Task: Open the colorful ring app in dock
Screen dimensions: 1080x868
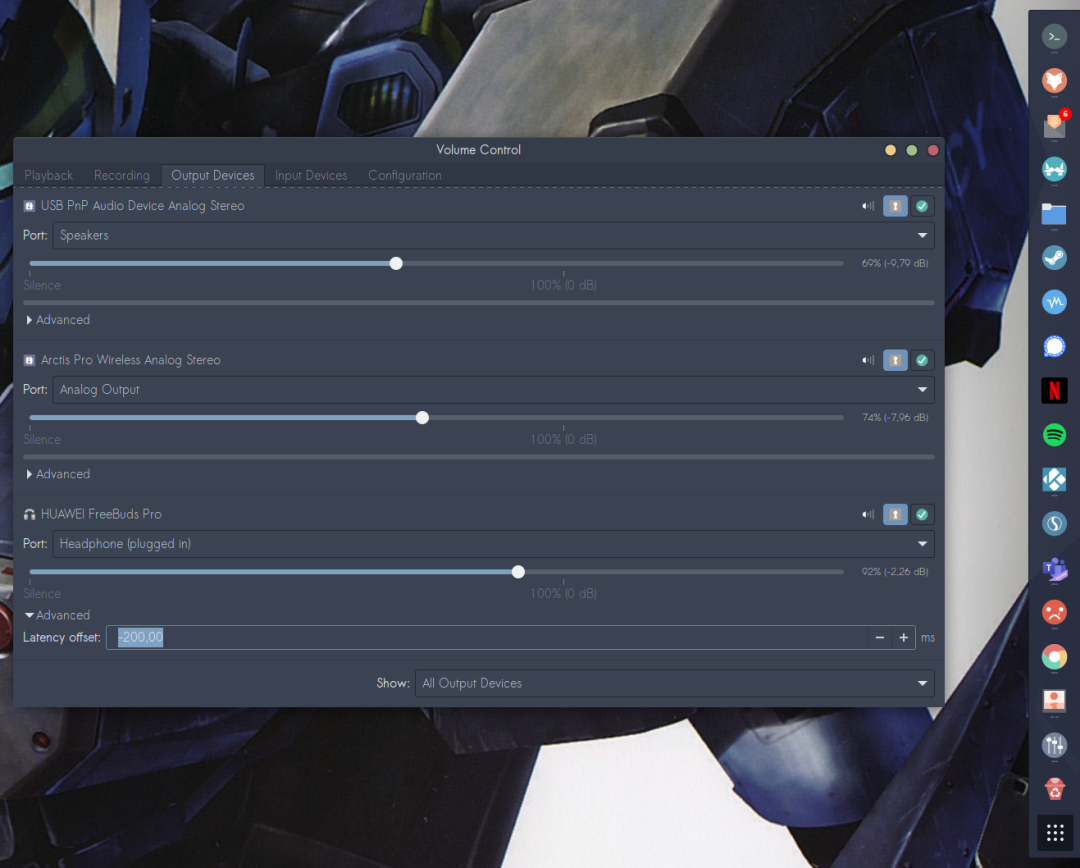Action: 1055,657
